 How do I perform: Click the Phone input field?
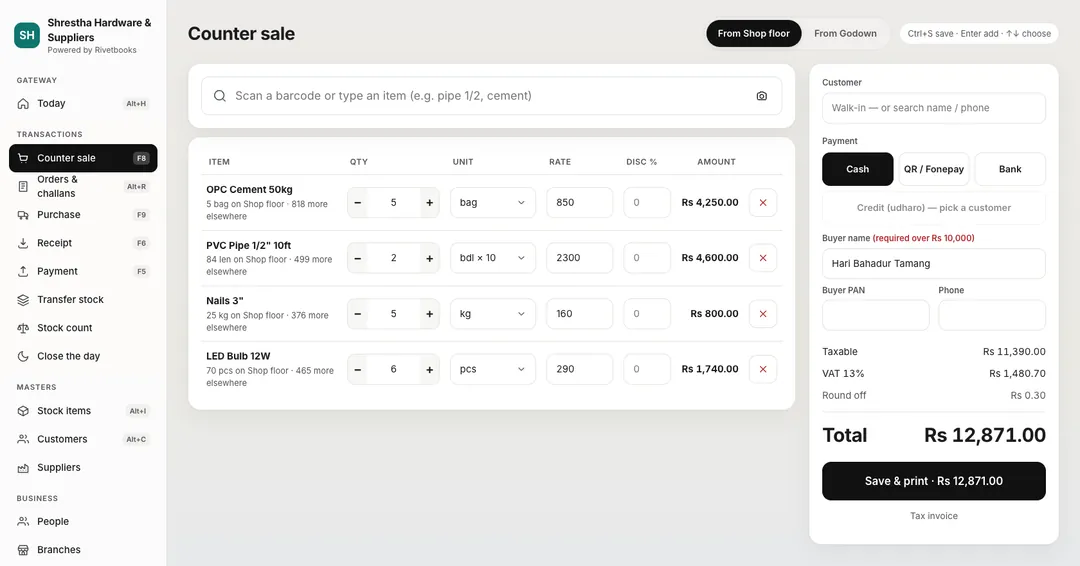coord(992,315)
